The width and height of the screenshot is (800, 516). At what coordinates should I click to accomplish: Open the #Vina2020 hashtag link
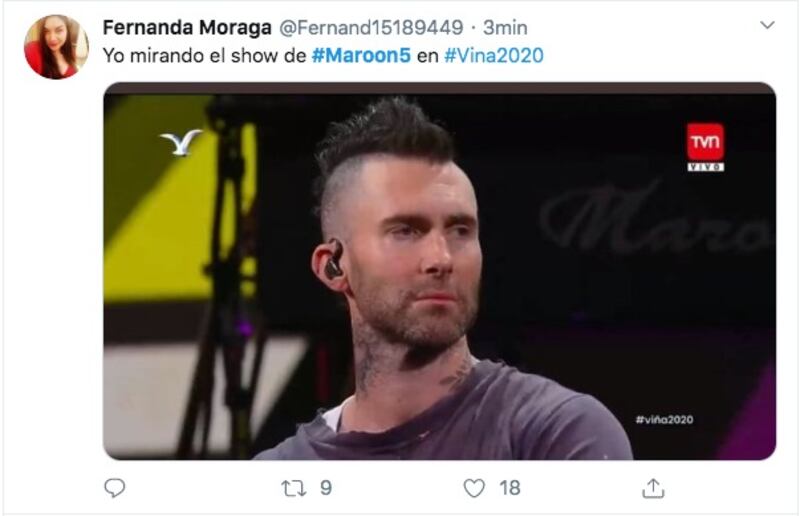click(494, 56)
